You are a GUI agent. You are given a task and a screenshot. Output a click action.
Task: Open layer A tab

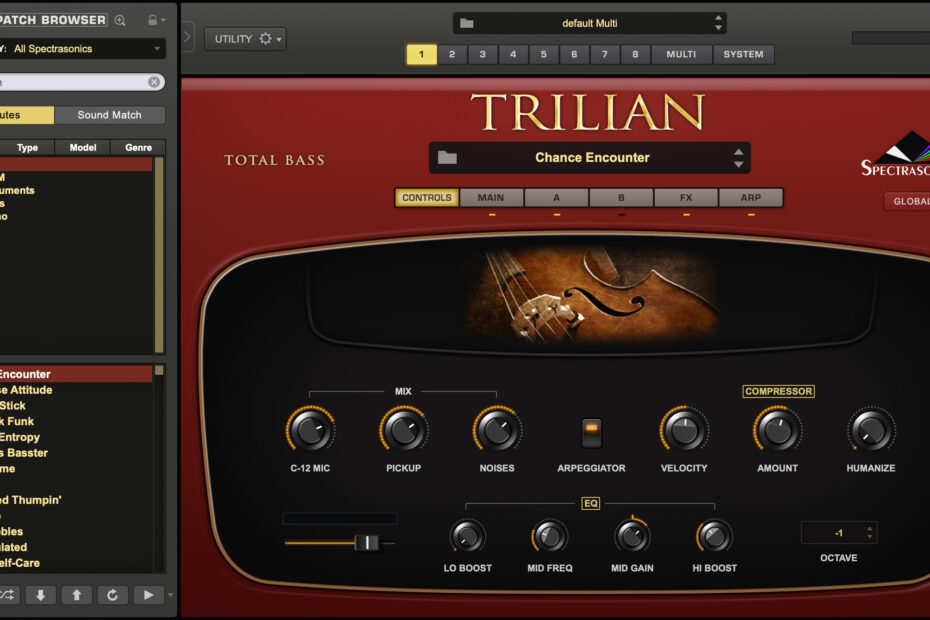pos(556,198)
